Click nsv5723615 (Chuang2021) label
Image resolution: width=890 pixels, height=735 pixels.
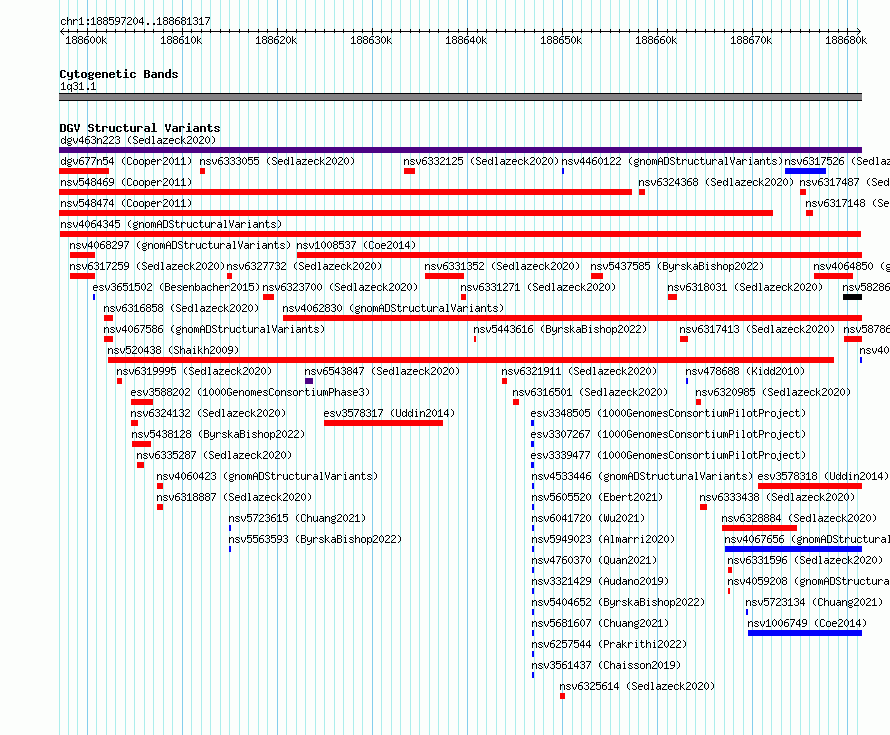[x=297, y=518]
